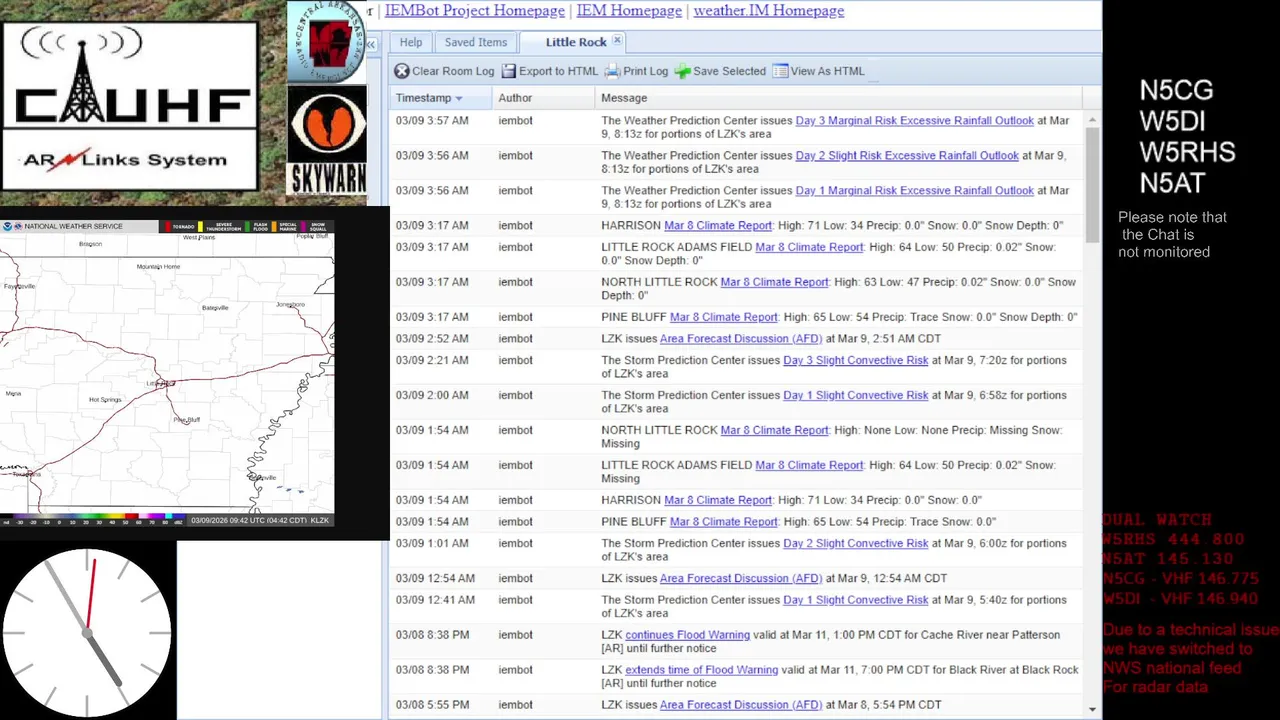Open Day 3 Marginal Risk Excessive Rainfall Outlook
This screenshot has height=720, width=1280.
point(914,120)
